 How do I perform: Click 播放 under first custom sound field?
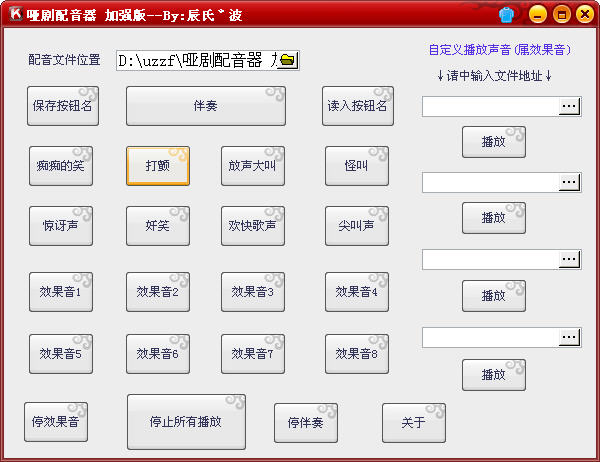click(x=494, y=142)
